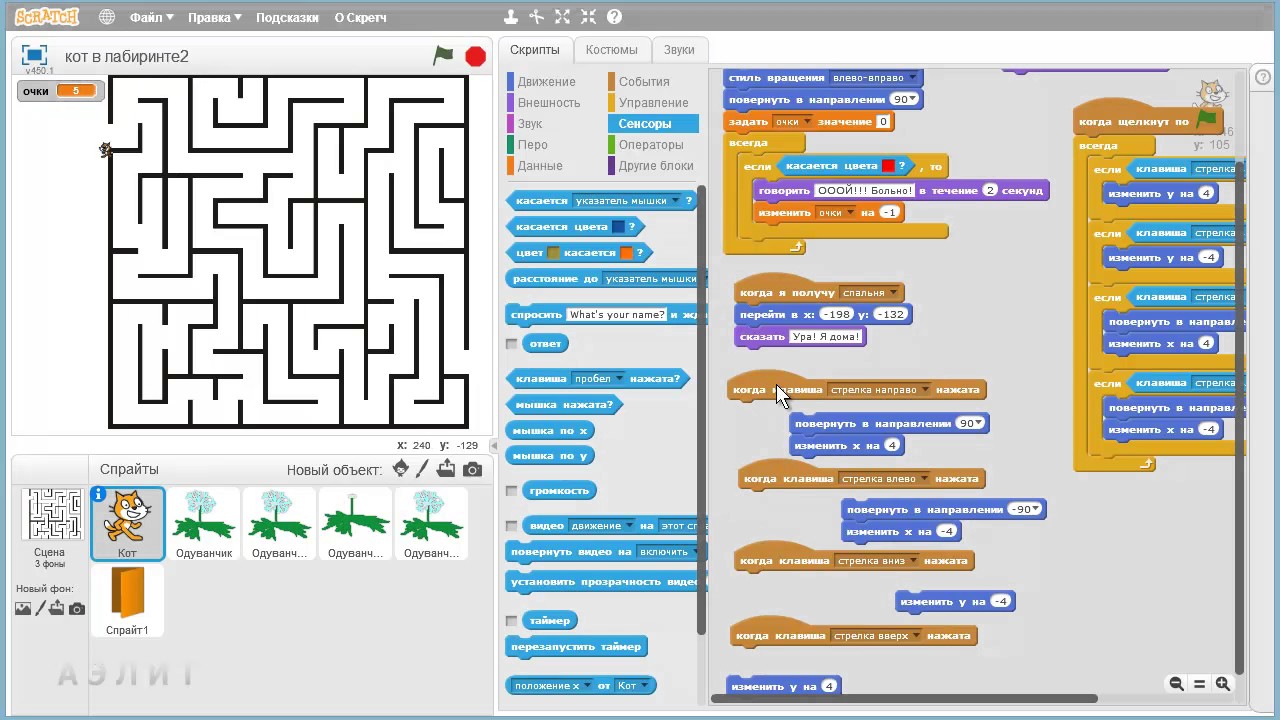Click the очки score monitor on stage

click(x=60, y=91)
